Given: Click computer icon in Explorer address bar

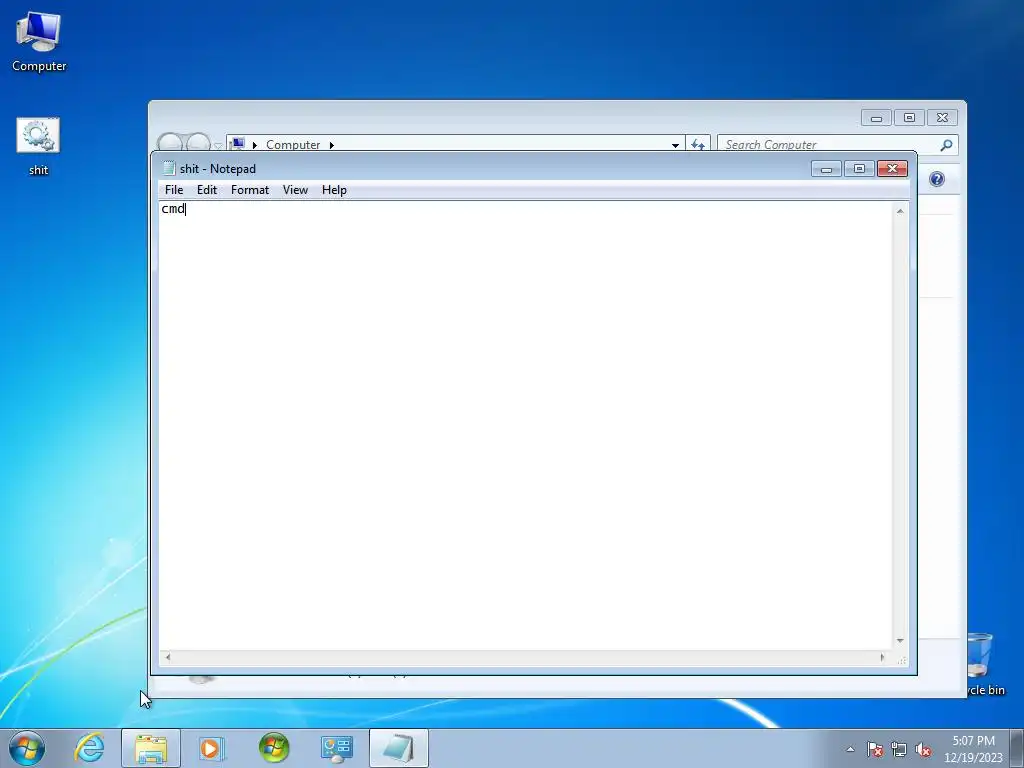Looking at the screenshot, I should click(238, 144).
